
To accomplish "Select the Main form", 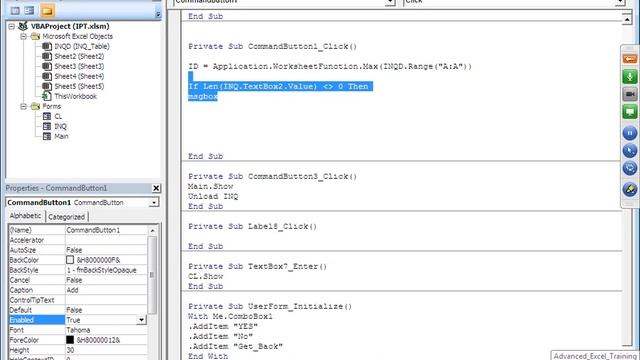I will point(61,136).
